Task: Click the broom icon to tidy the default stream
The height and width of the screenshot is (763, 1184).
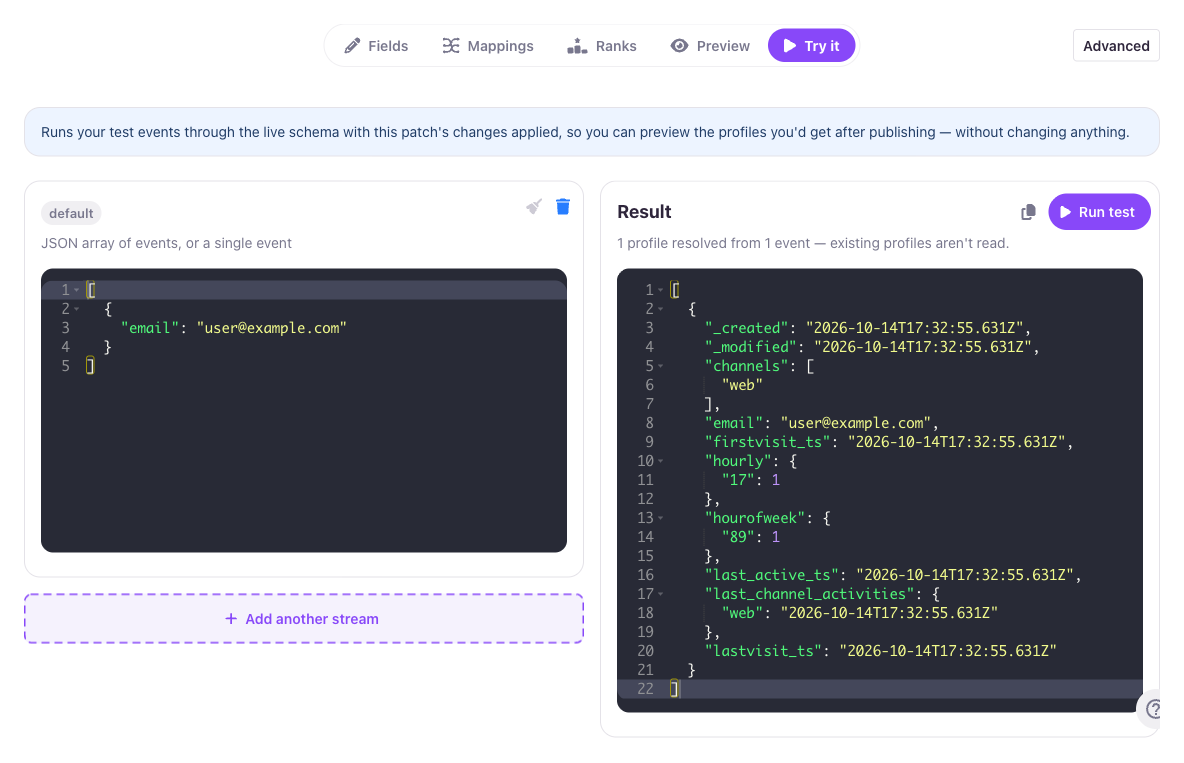Action: coord(534,207)
